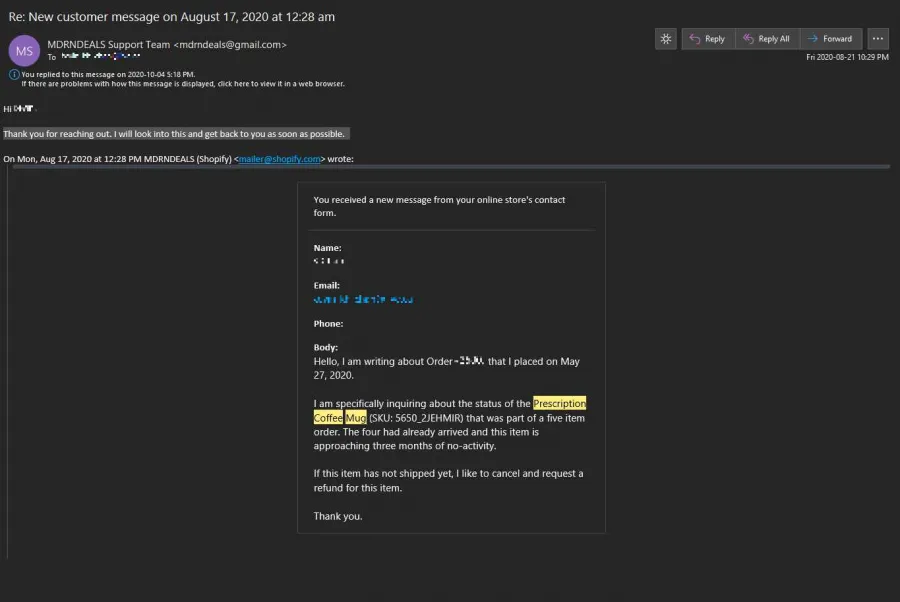The width and height of the screenshot is (900, 602).
Task: Click the MDRNDEALS Support Team sender name
Action: (x=109, y=44)
